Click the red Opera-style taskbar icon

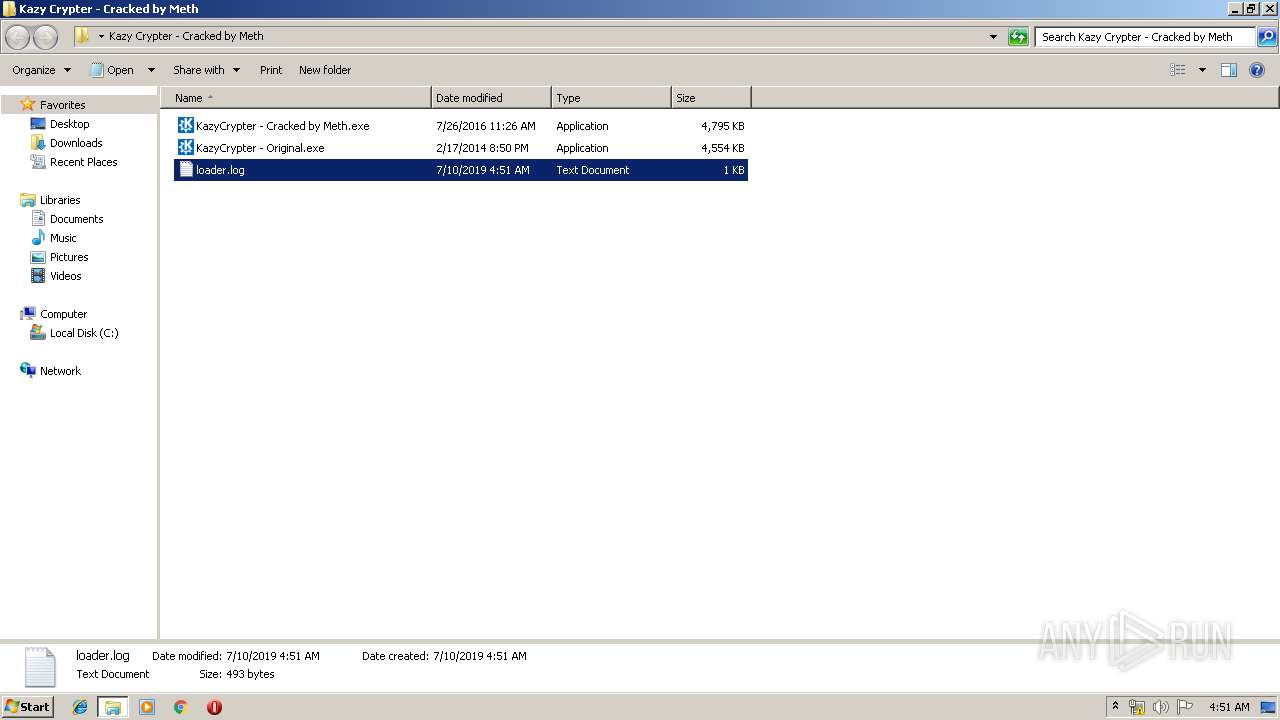click(x=214, y=707)
